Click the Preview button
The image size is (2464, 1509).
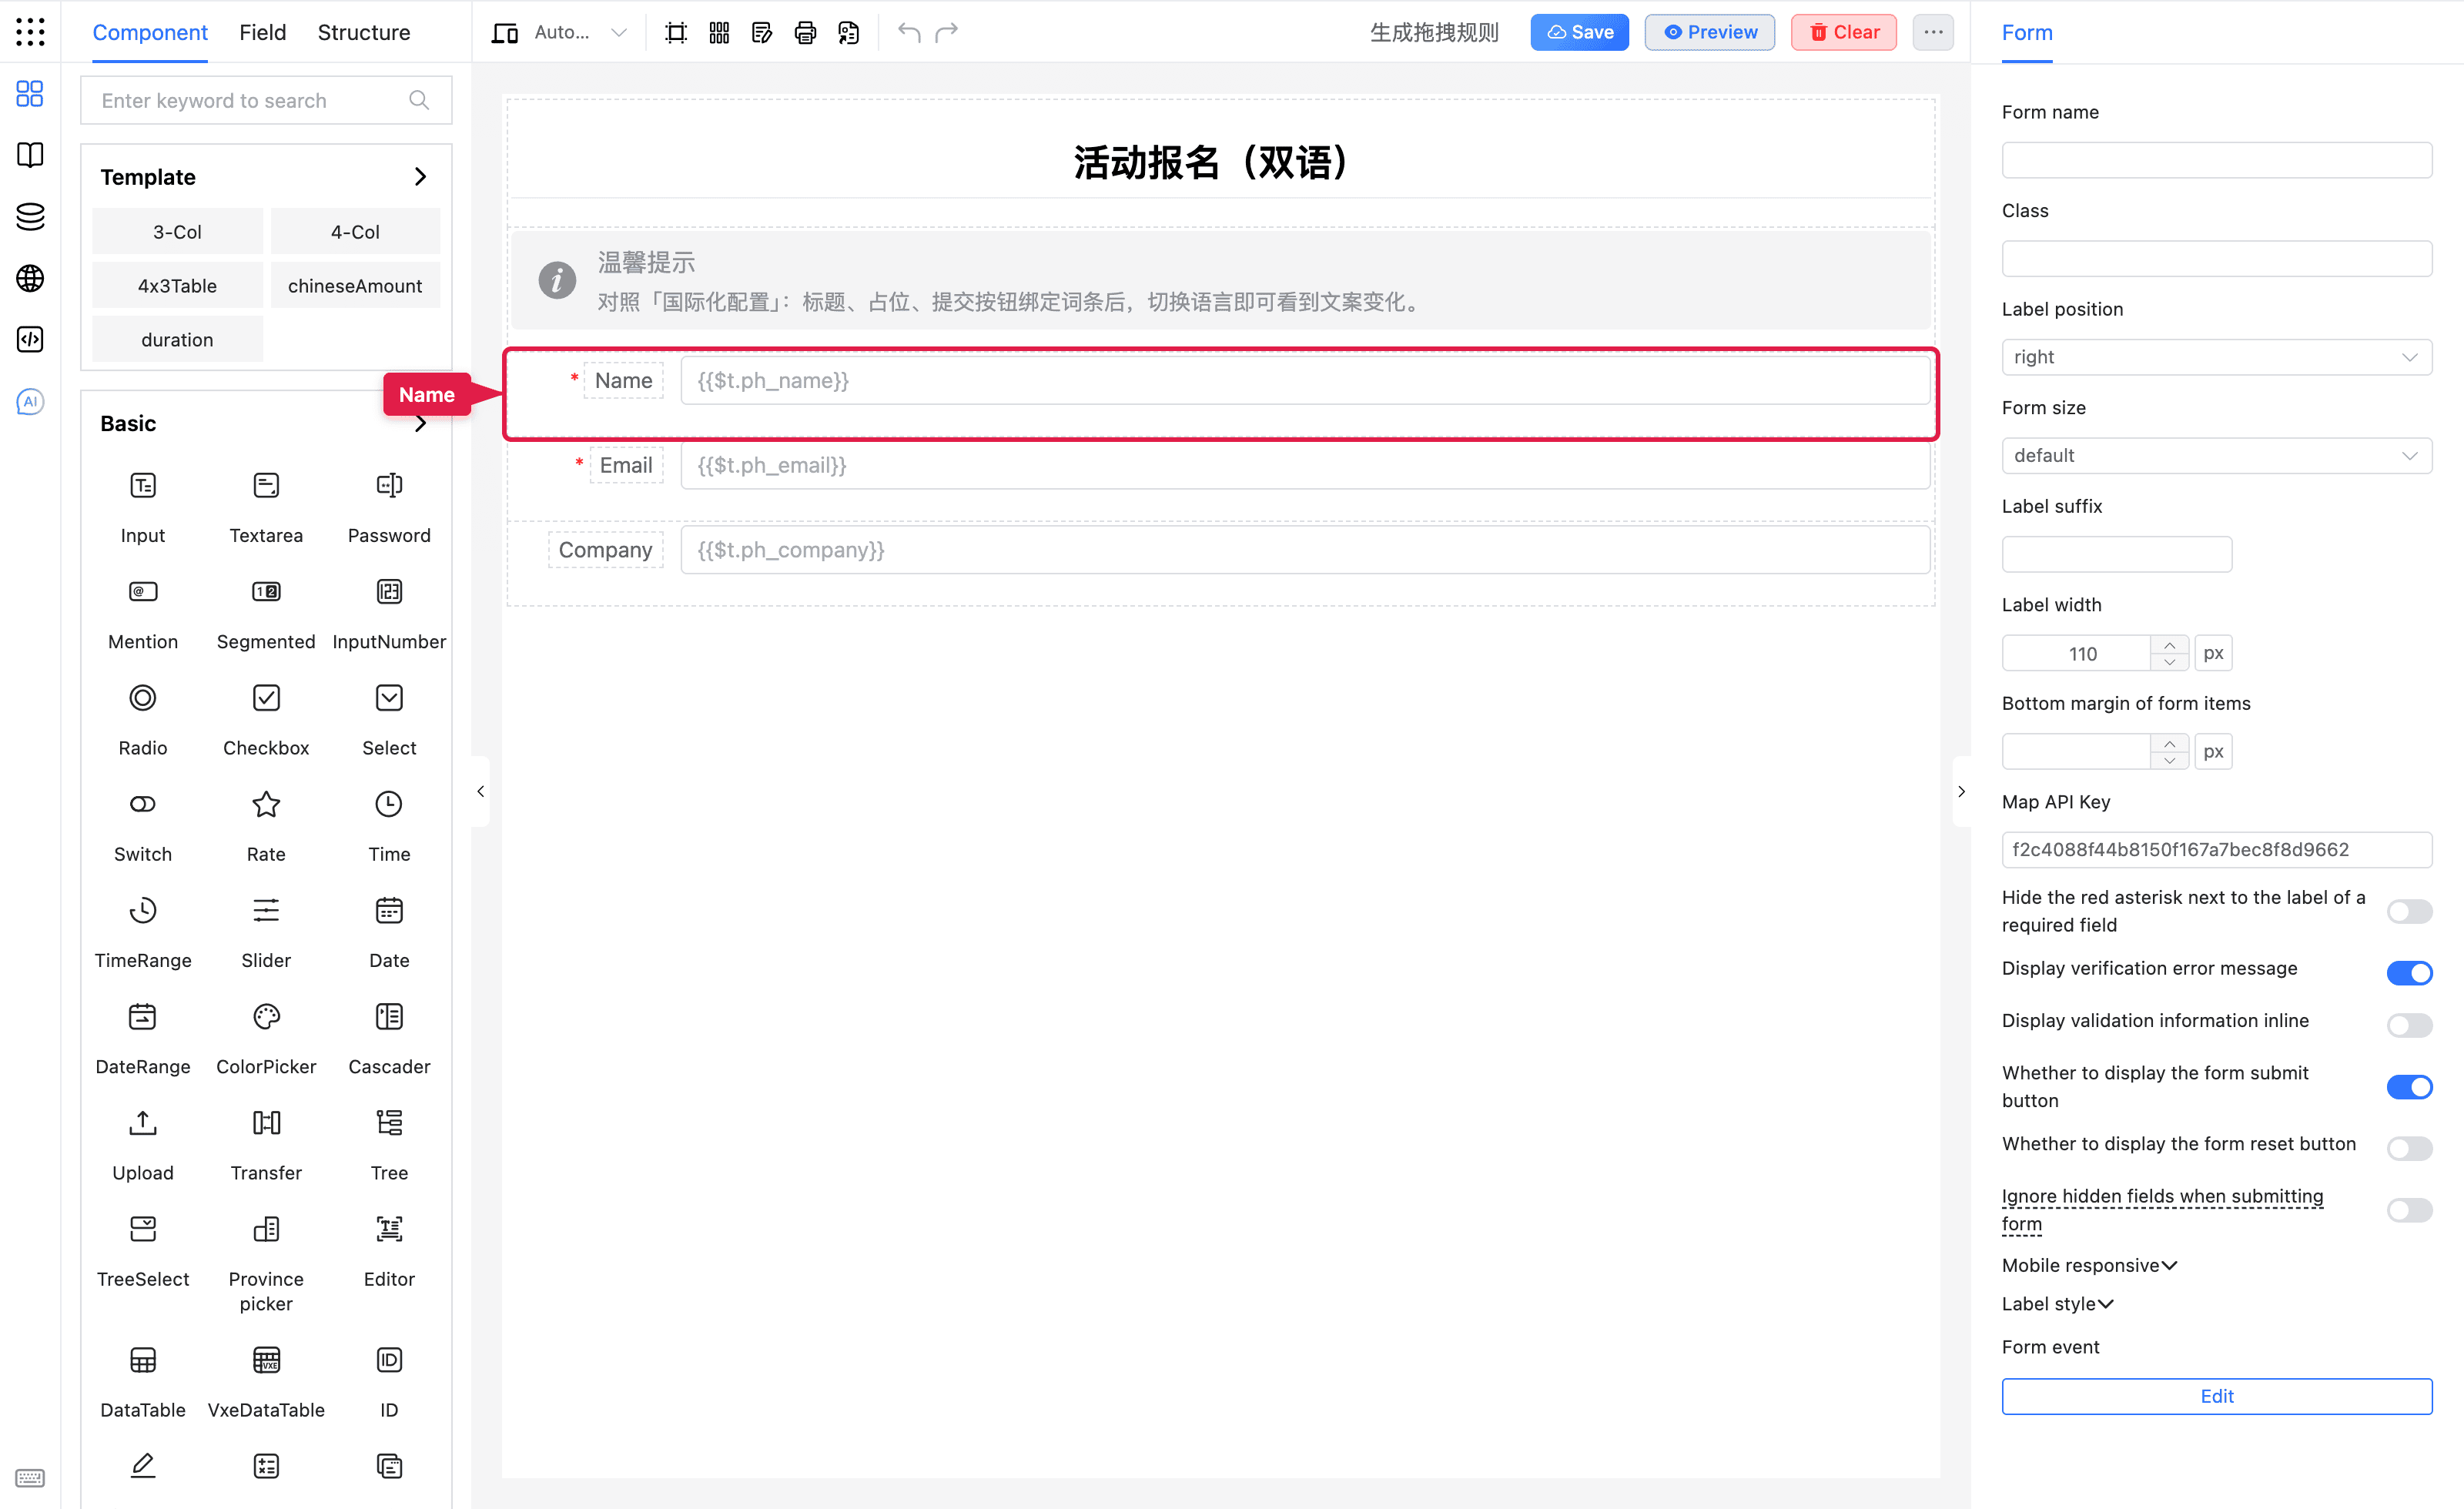pos(1709,32)
